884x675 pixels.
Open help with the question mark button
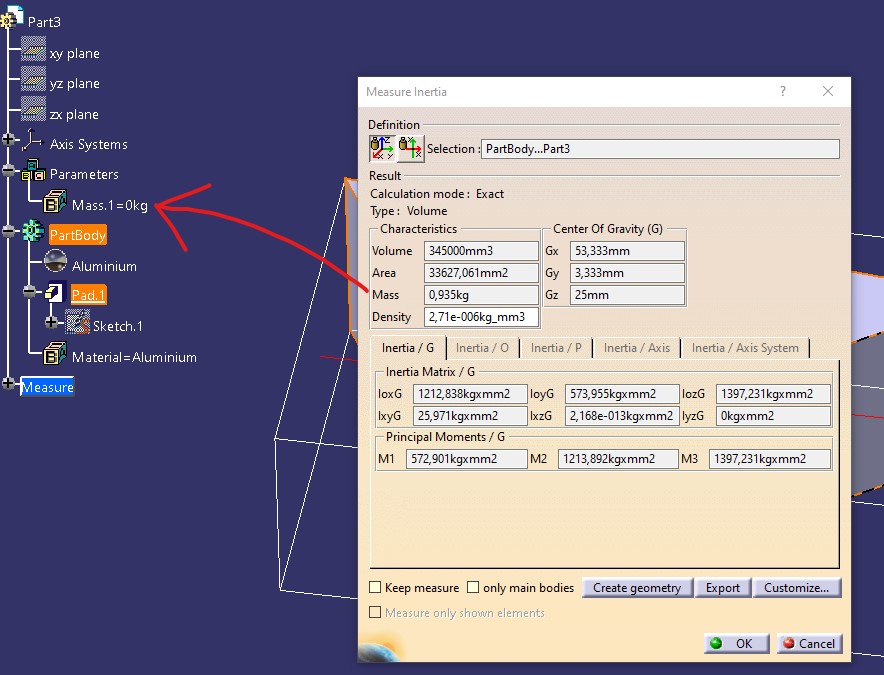(x=783, y=91)
